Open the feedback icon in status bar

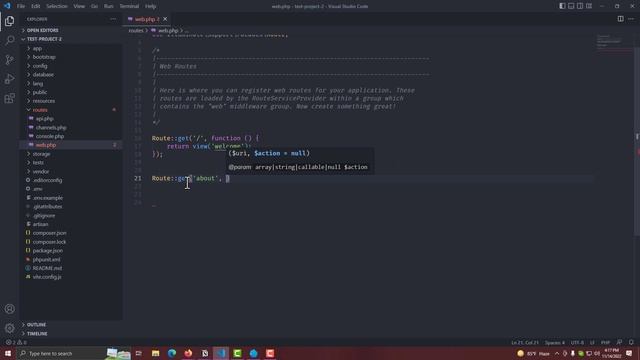[620, 342]
